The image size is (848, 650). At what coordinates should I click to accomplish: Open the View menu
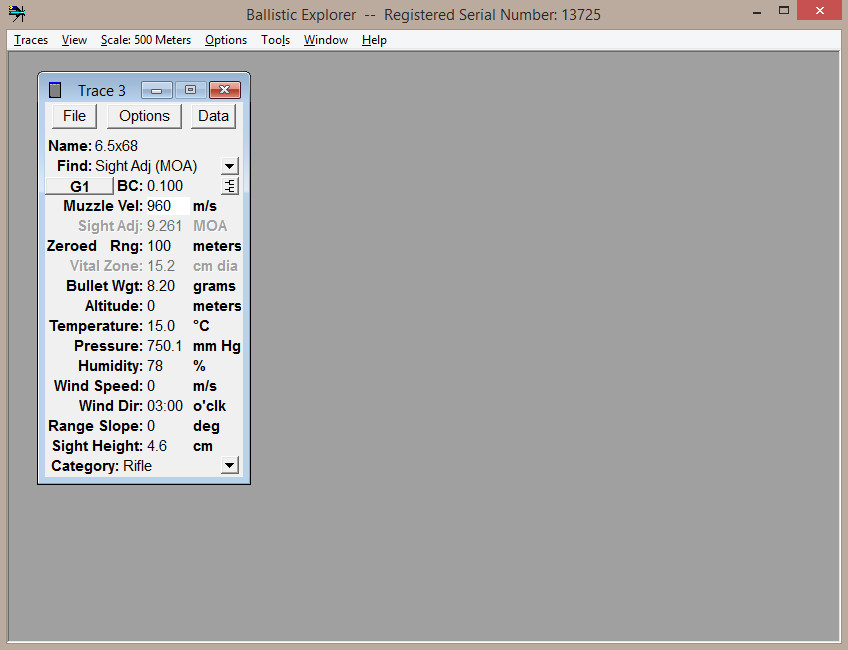pos(74,40)
